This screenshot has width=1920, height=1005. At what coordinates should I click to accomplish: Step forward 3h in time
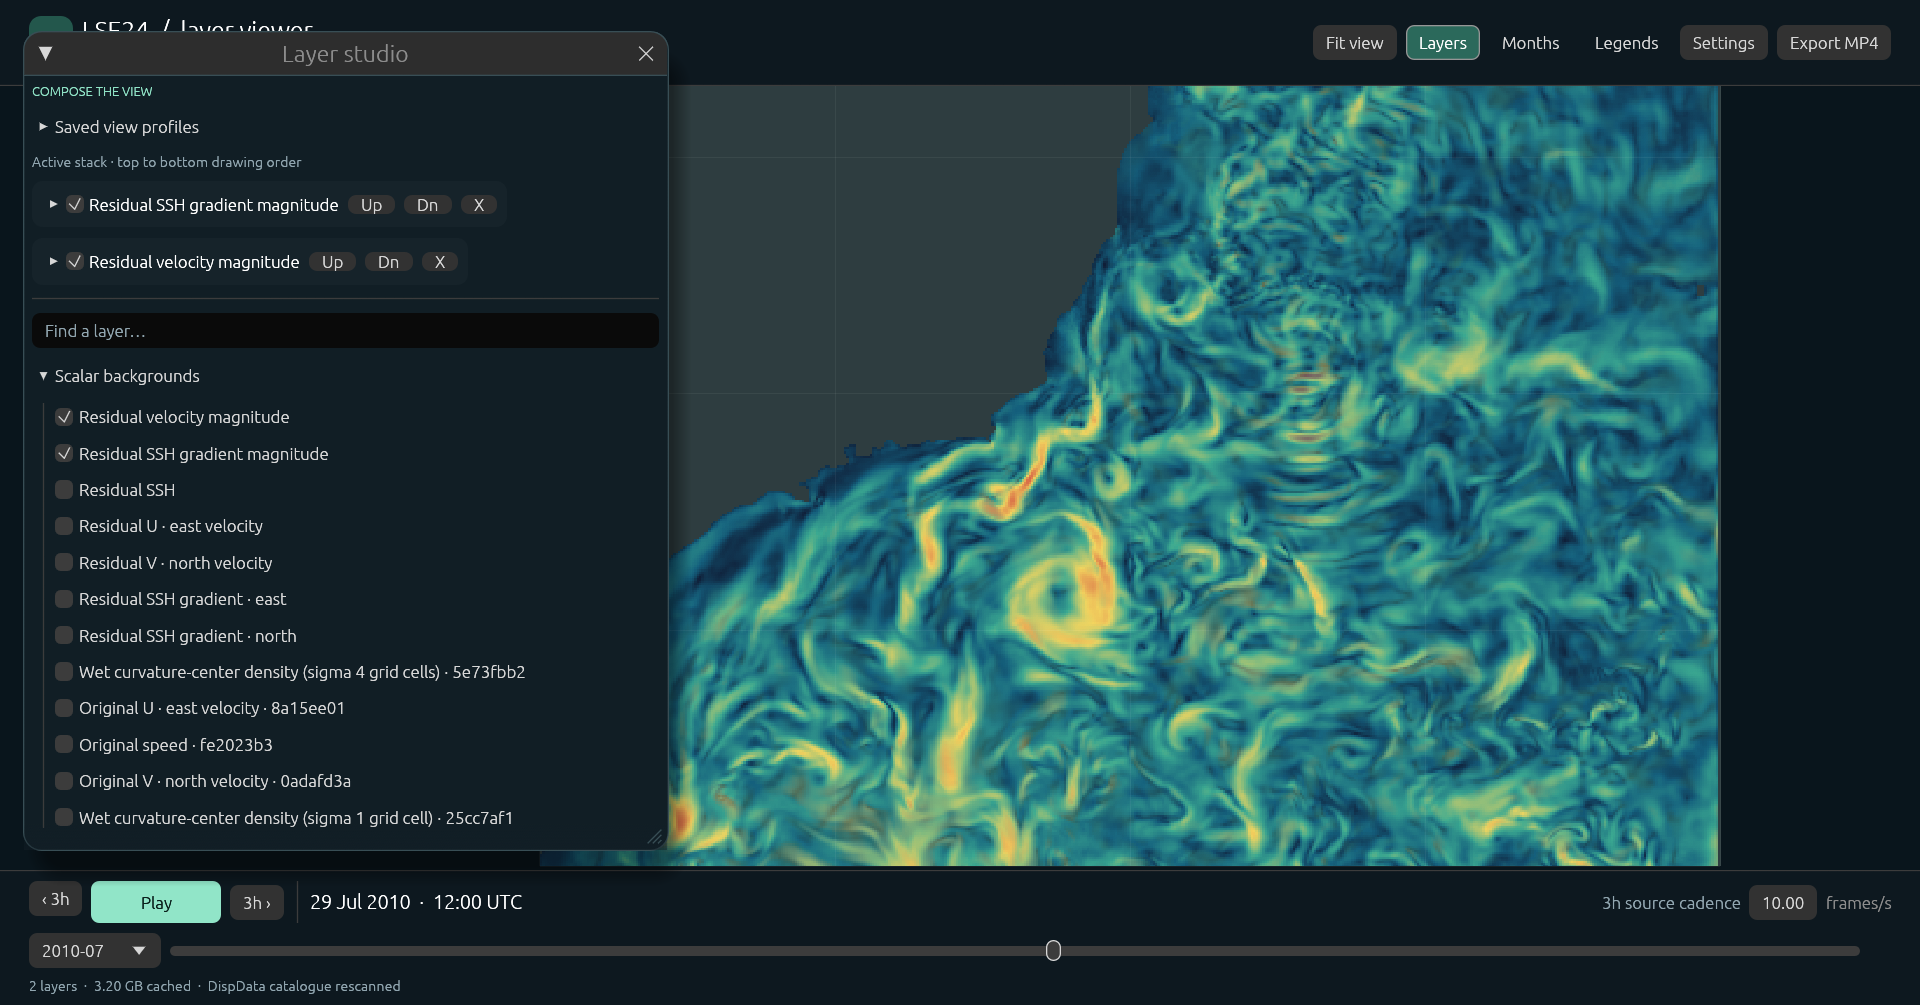[257, 903]
